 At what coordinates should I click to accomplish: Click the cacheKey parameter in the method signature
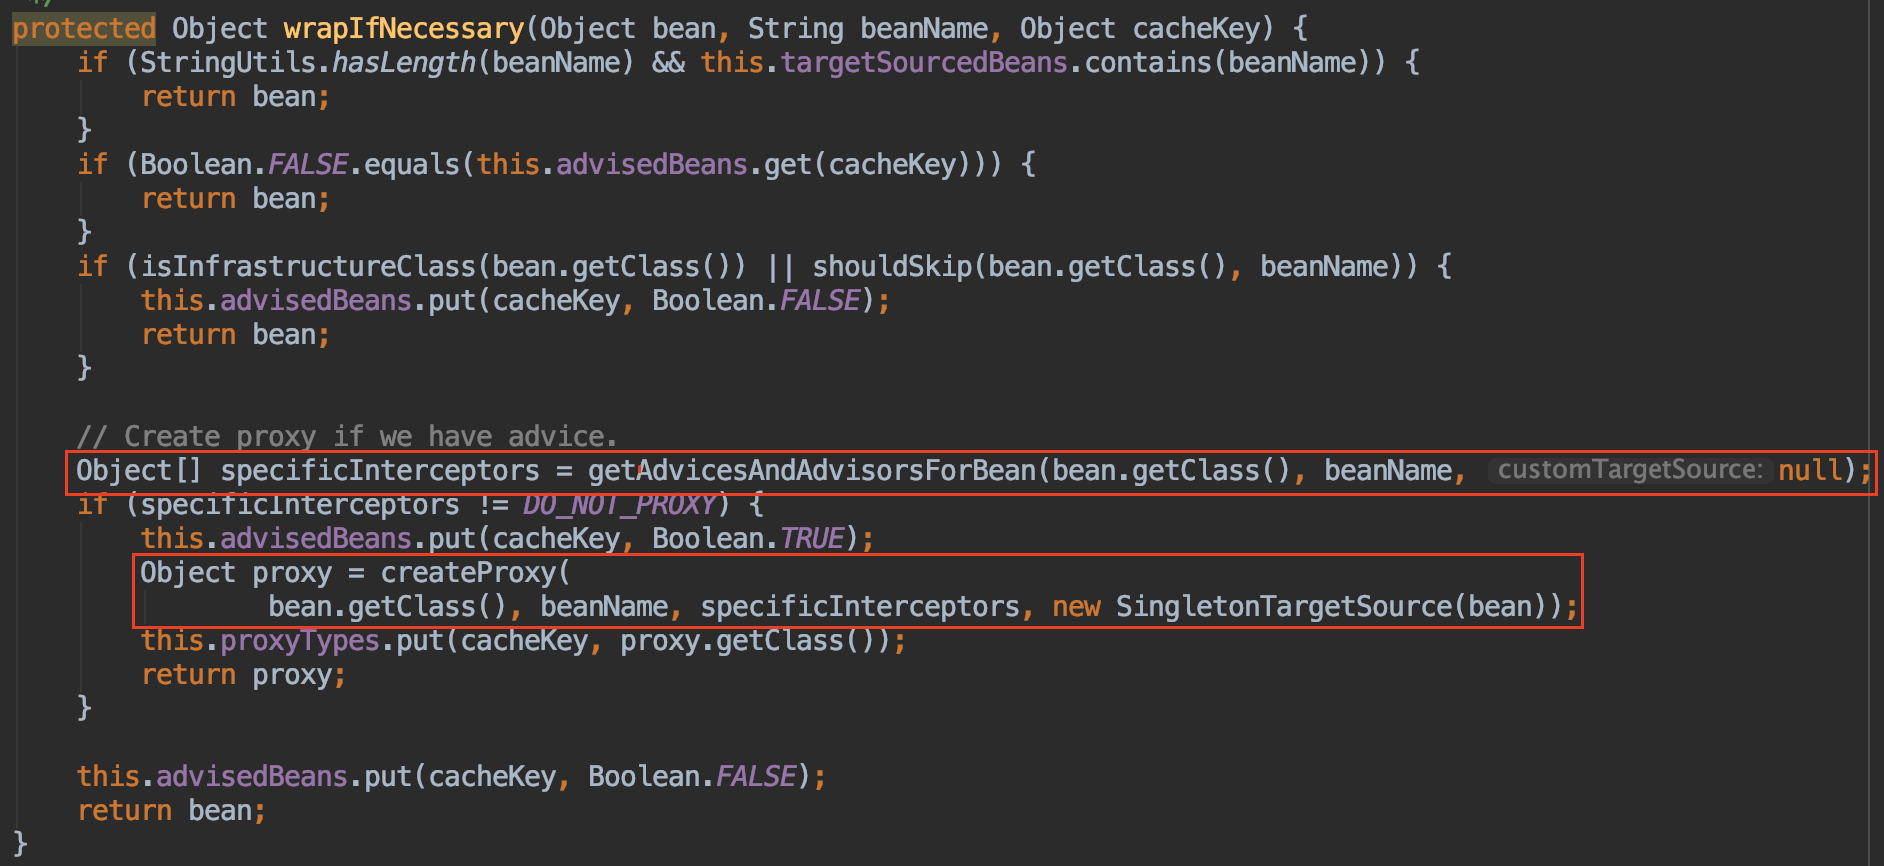1196,28
